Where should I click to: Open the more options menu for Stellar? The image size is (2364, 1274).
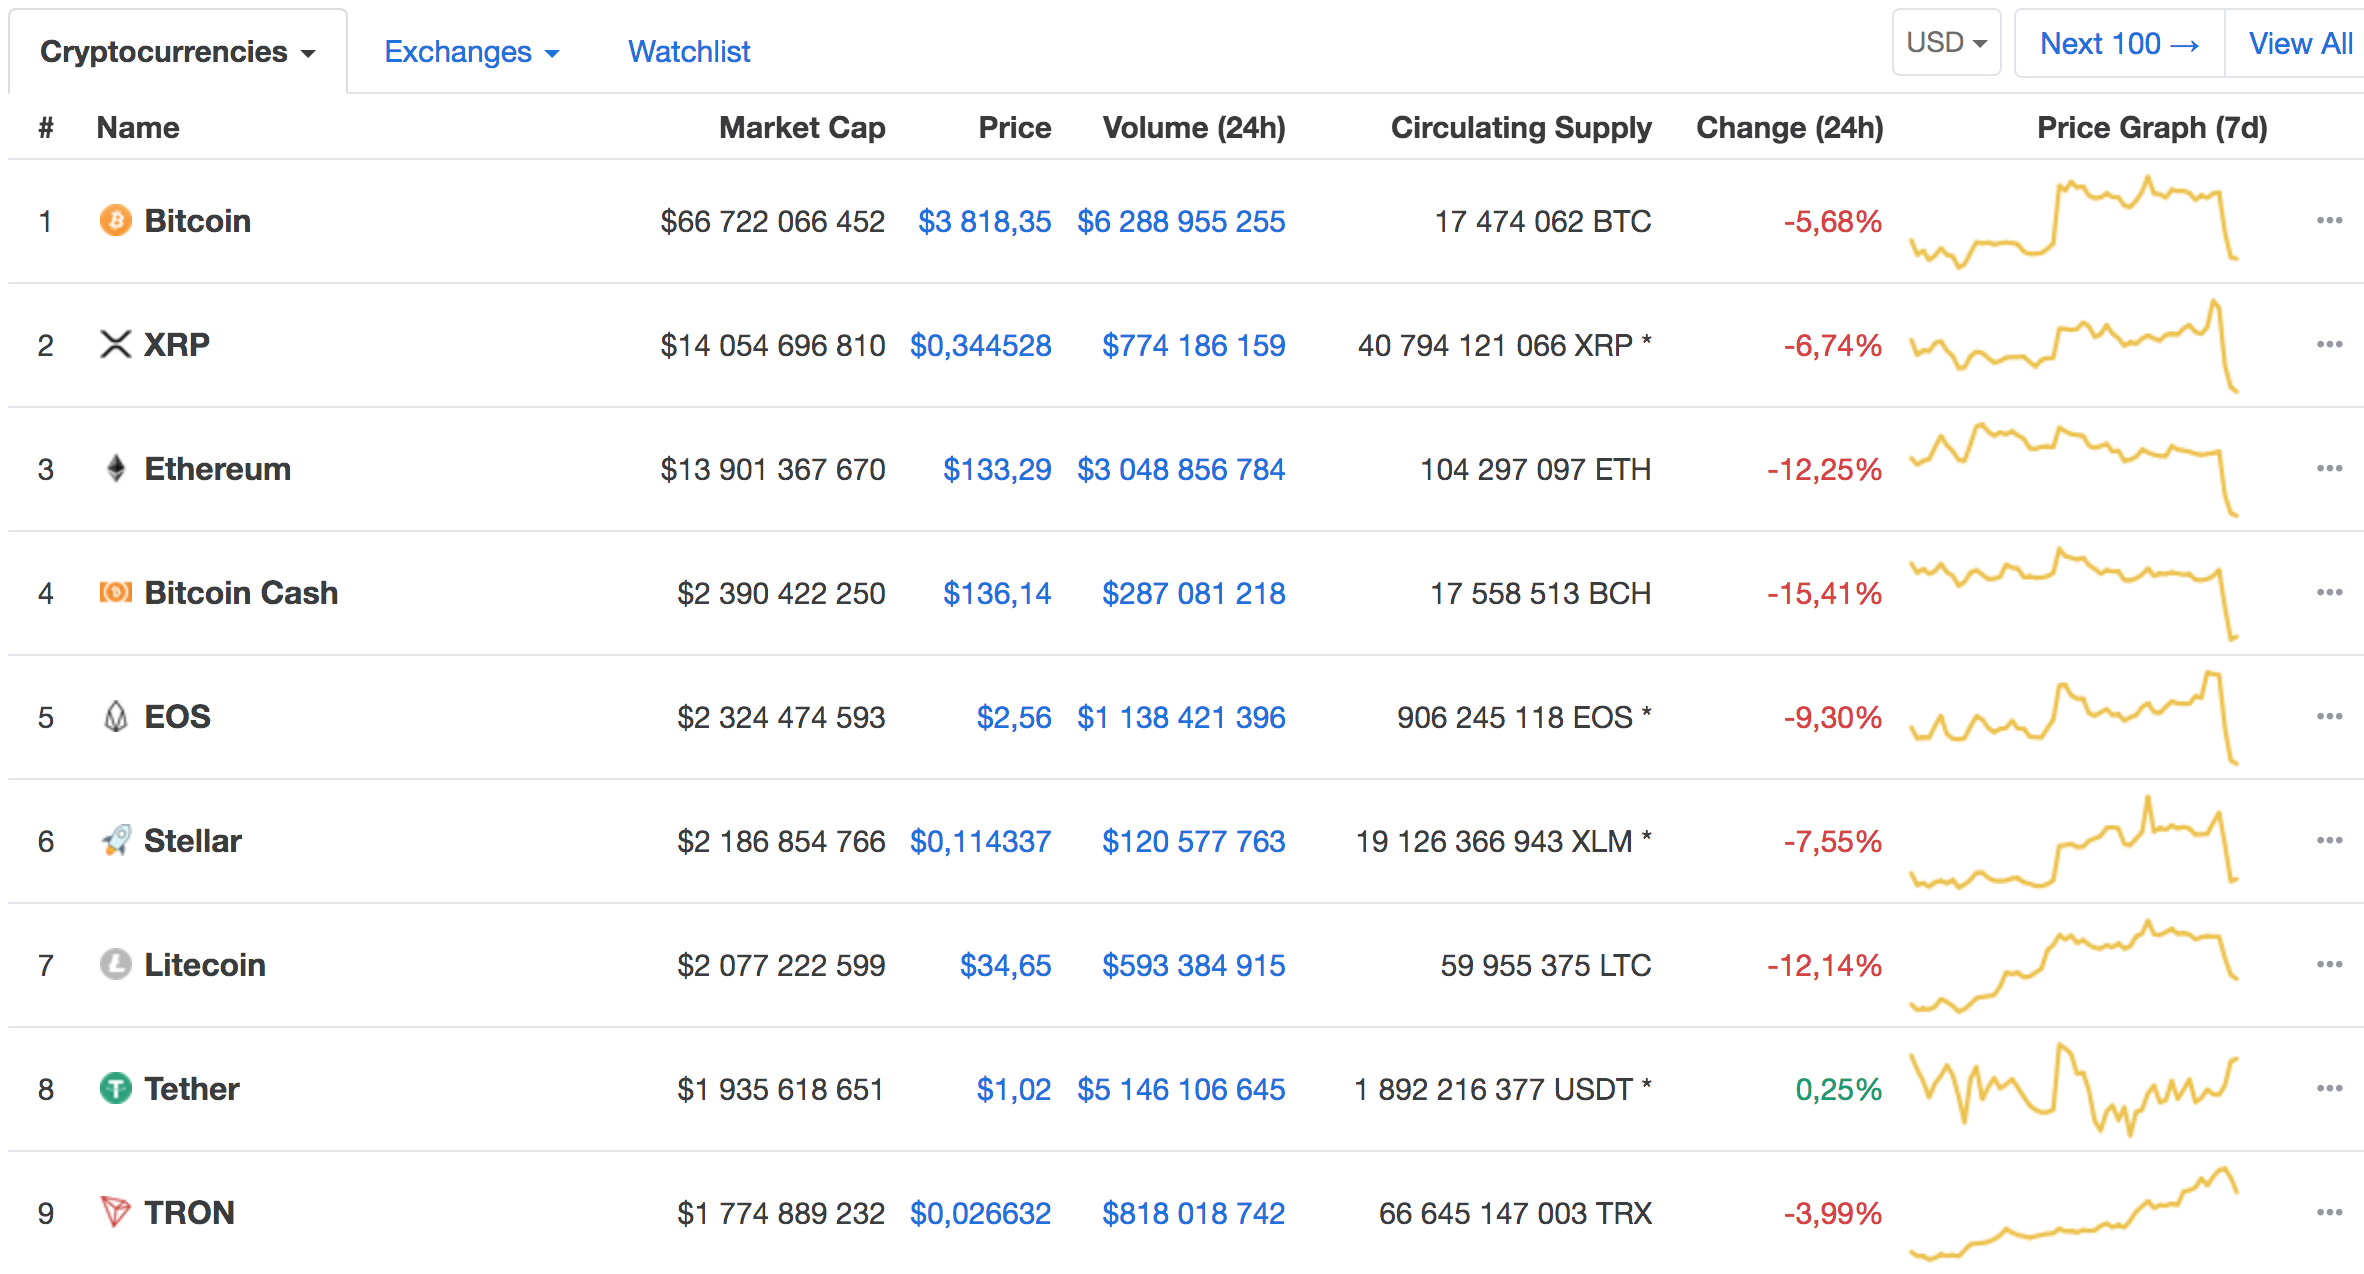point(2329,840)
